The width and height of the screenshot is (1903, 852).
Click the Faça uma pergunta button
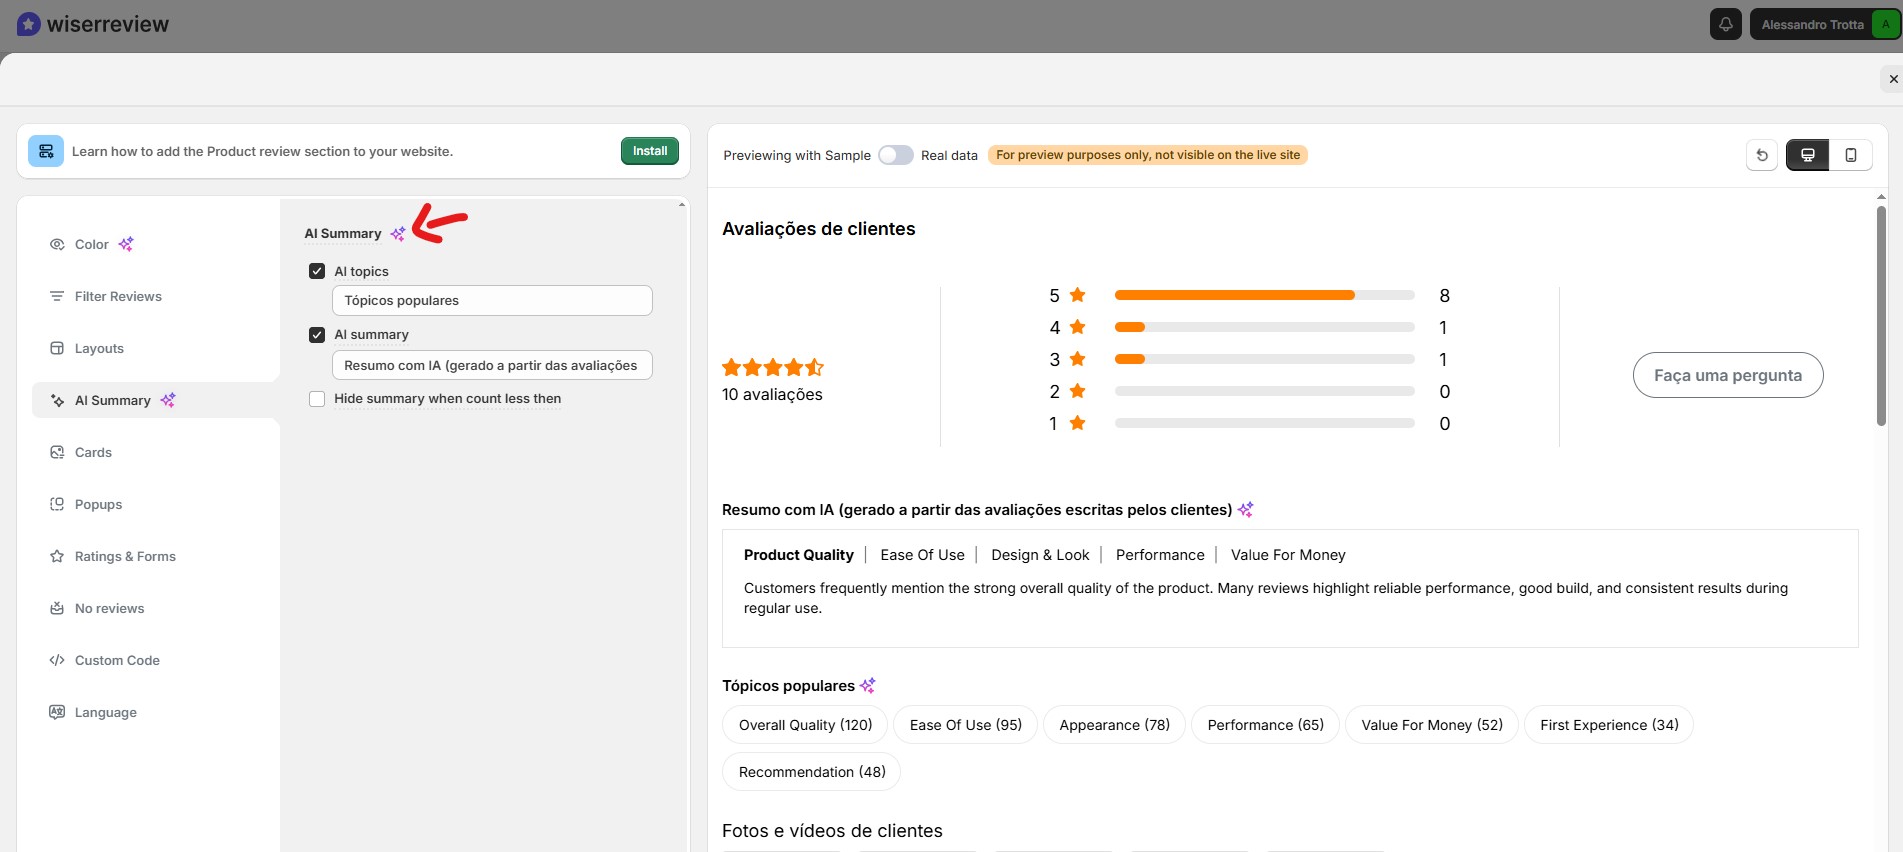pyautogui.click(x=1727, y=375)
